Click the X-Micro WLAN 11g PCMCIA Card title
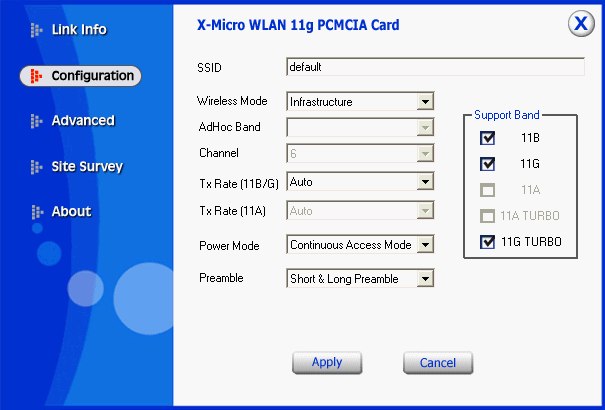605x410 pixels. [298, 25]
